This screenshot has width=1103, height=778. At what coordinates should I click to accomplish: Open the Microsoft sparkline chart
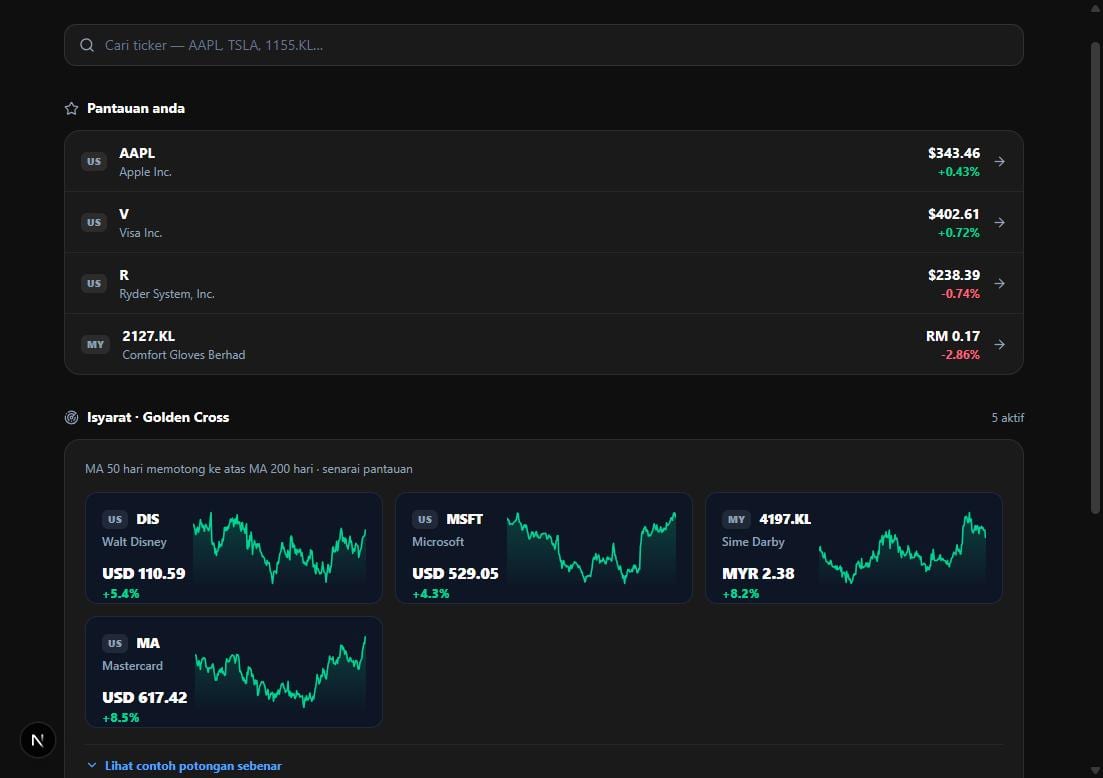pyautogui.click(x=591, y=548)
